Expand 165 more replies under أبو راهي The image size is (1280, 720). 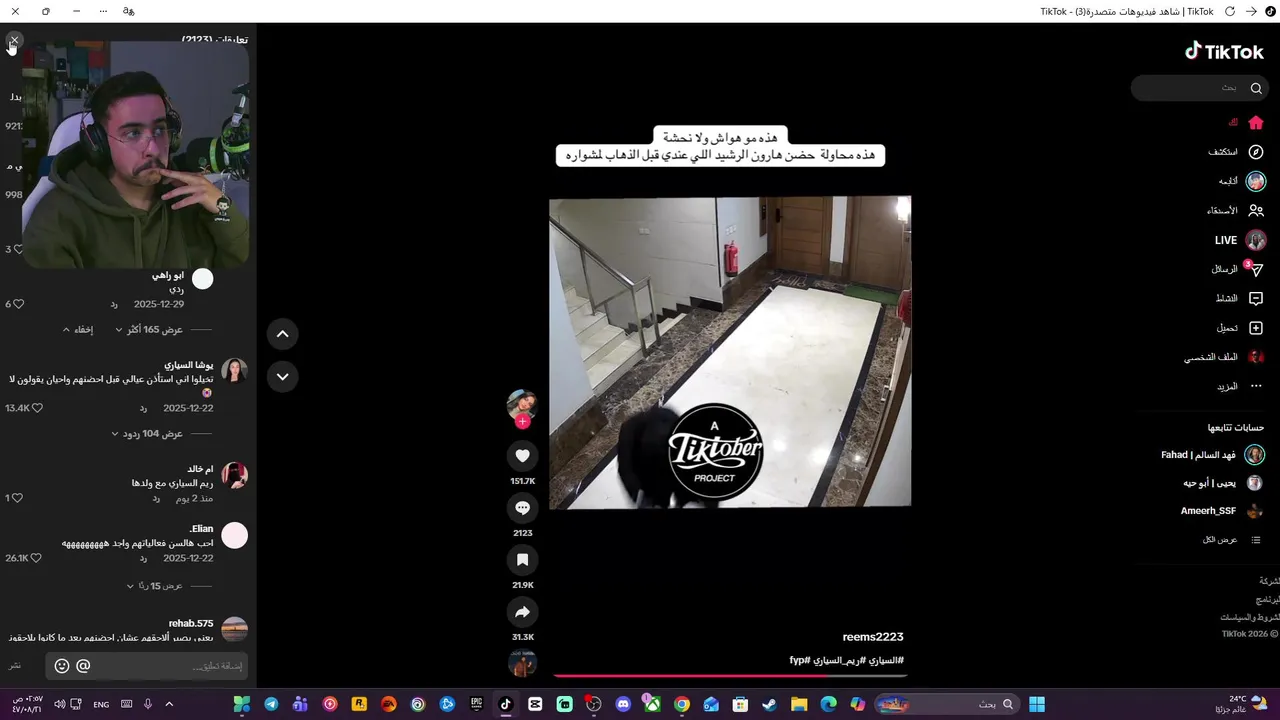(149, 329)
